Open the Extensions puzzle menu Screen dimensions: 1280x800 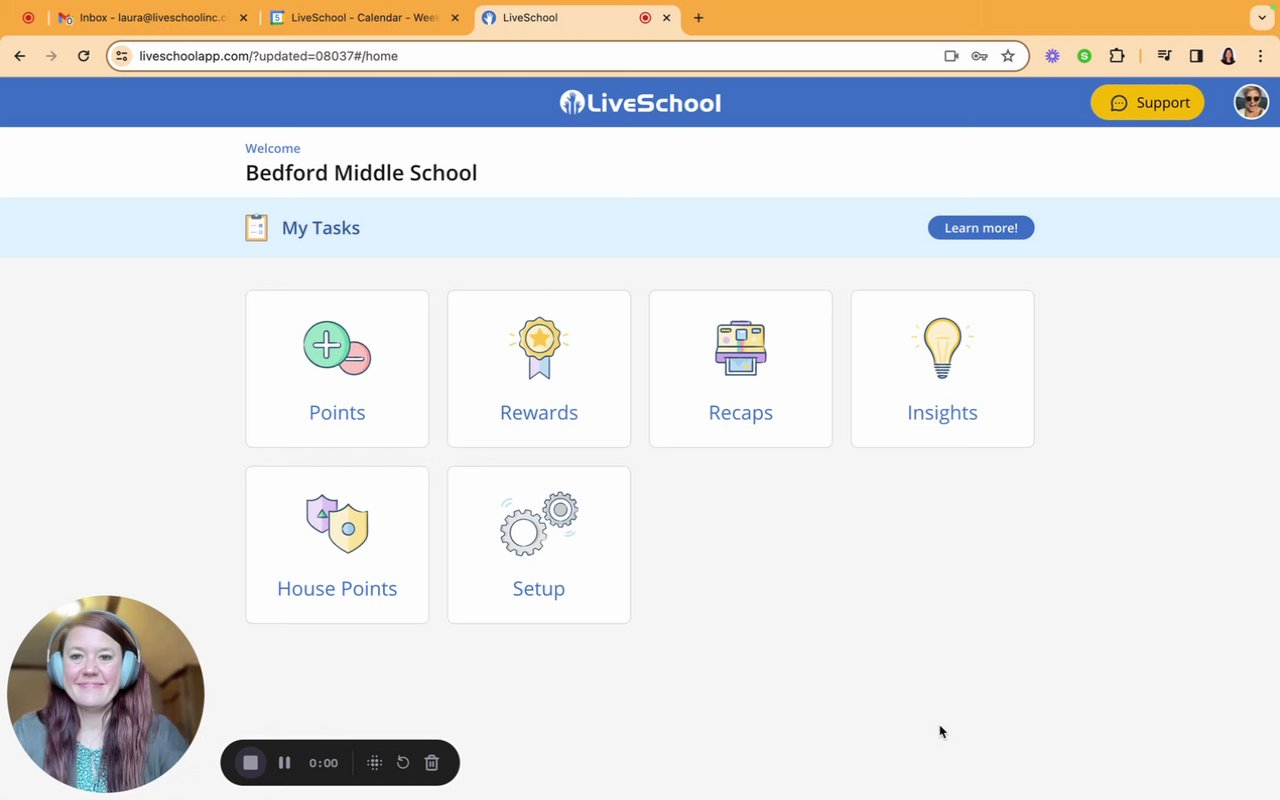1117,56
